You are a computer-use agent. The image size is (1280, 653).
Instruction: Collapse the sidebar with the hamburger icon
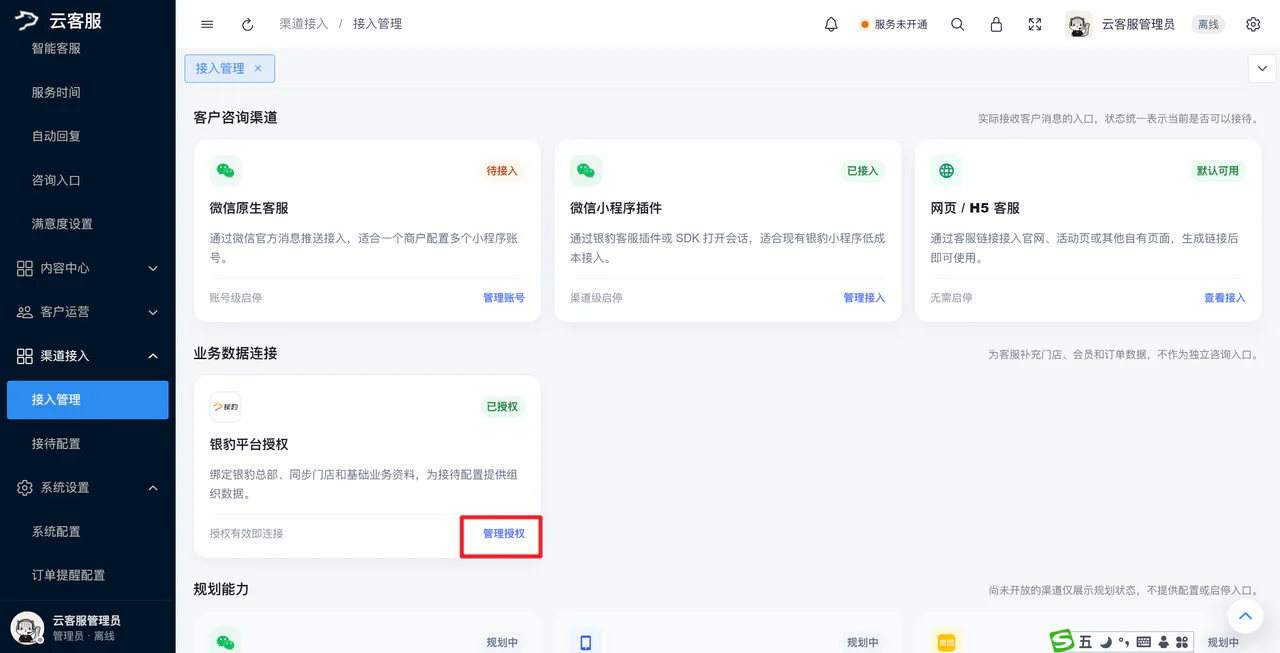207,24
